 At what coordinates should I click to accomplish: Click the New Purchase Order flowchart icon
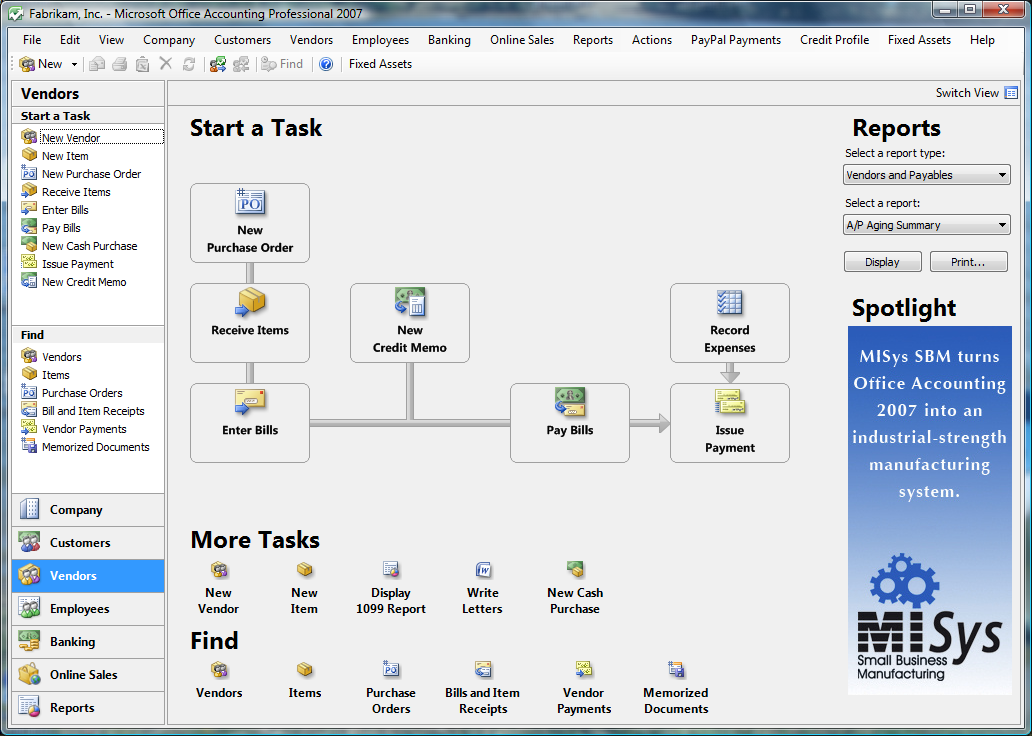pyautogui.click(x=250, y=203)
